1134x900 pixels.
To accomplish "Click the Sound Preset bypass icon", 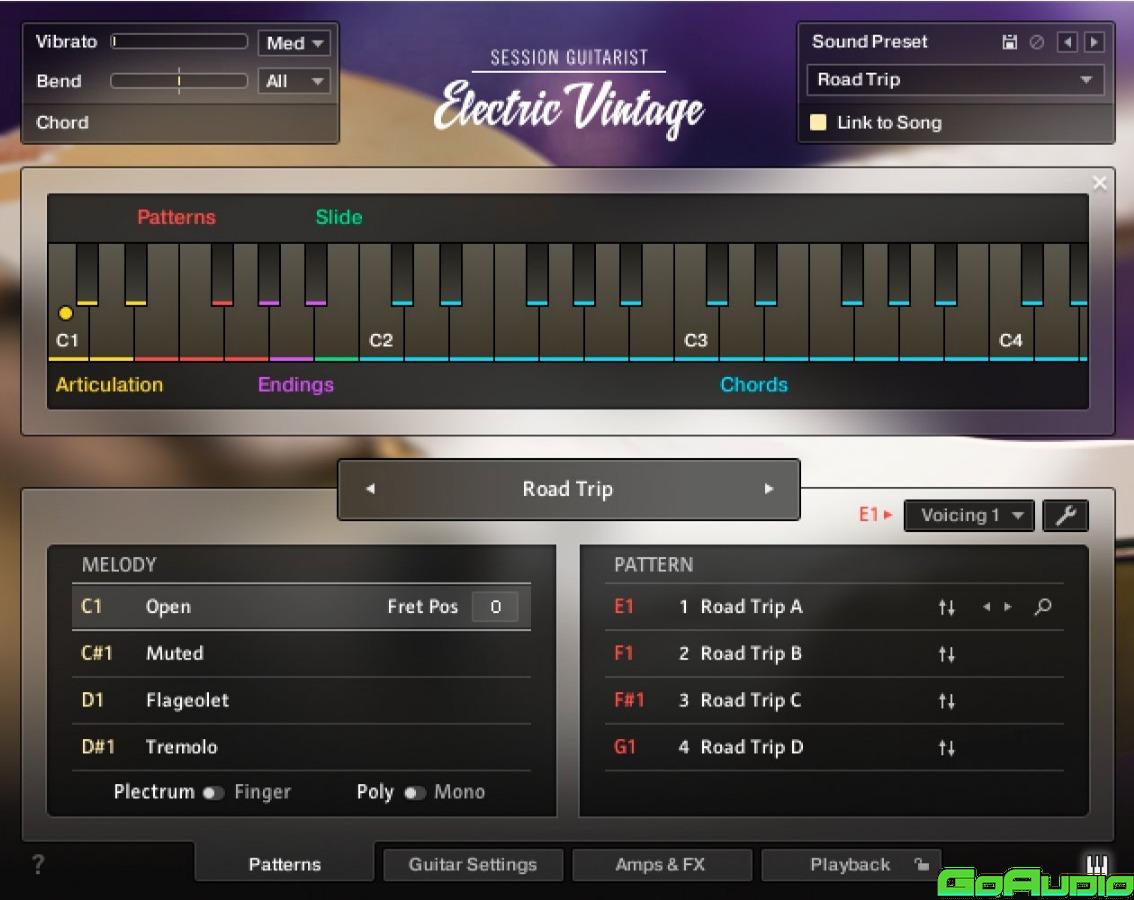I will (1035, 41).
